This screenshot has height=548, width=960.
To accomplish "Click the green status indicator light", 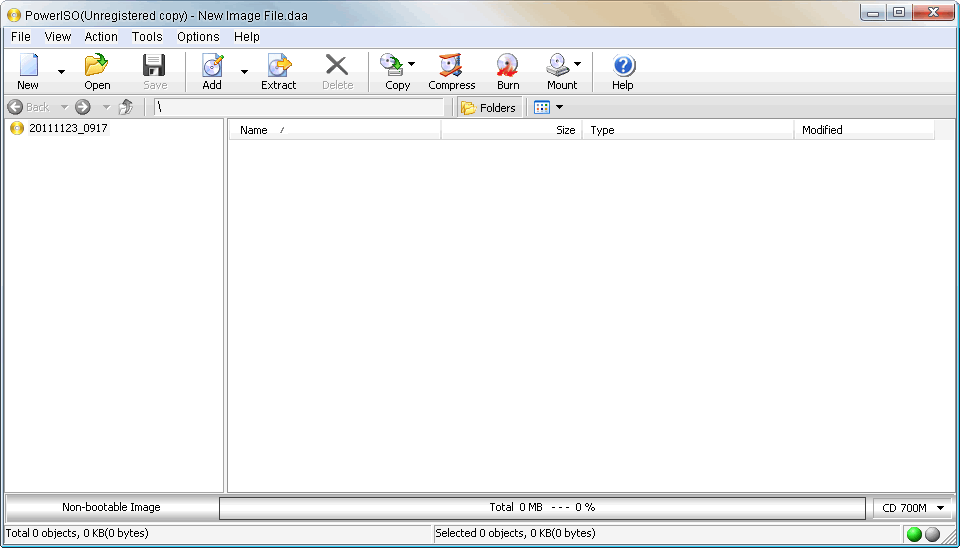I will 914,534.
